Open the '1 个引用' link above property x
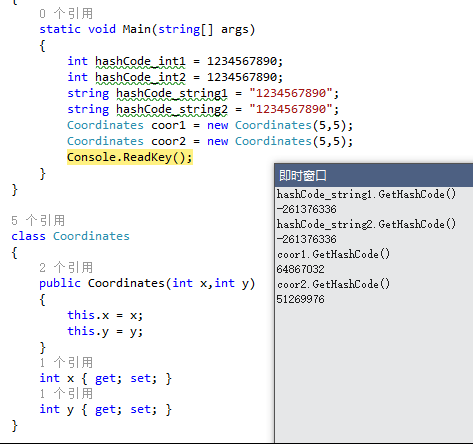 pos(66,362)
